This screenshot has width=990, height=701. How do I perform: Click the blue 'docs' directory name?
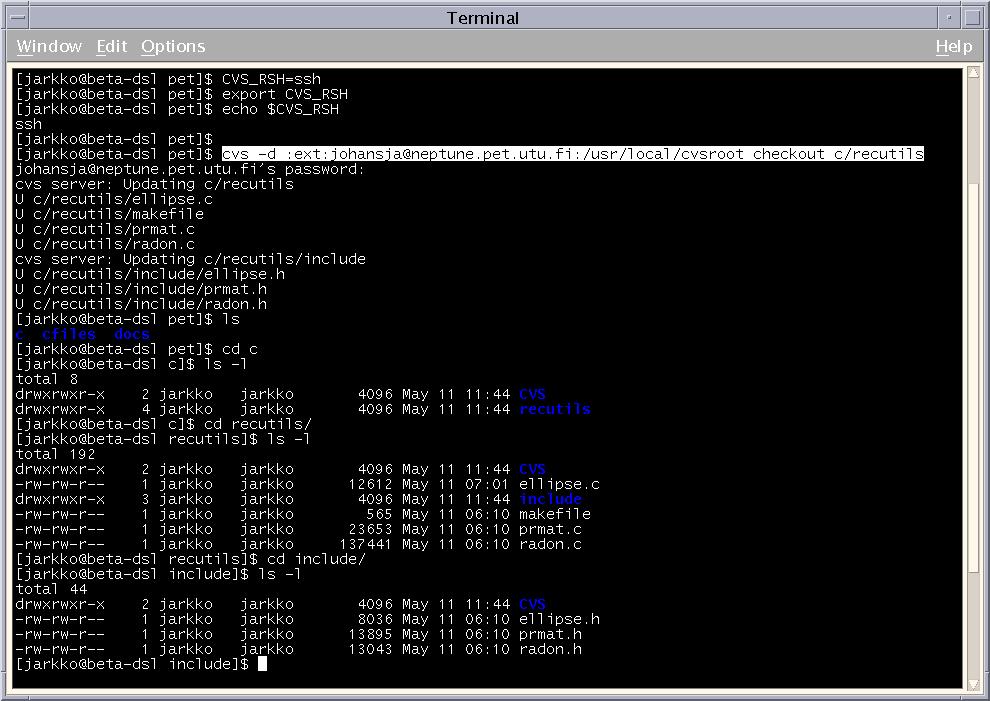click(x=131, y=334)
